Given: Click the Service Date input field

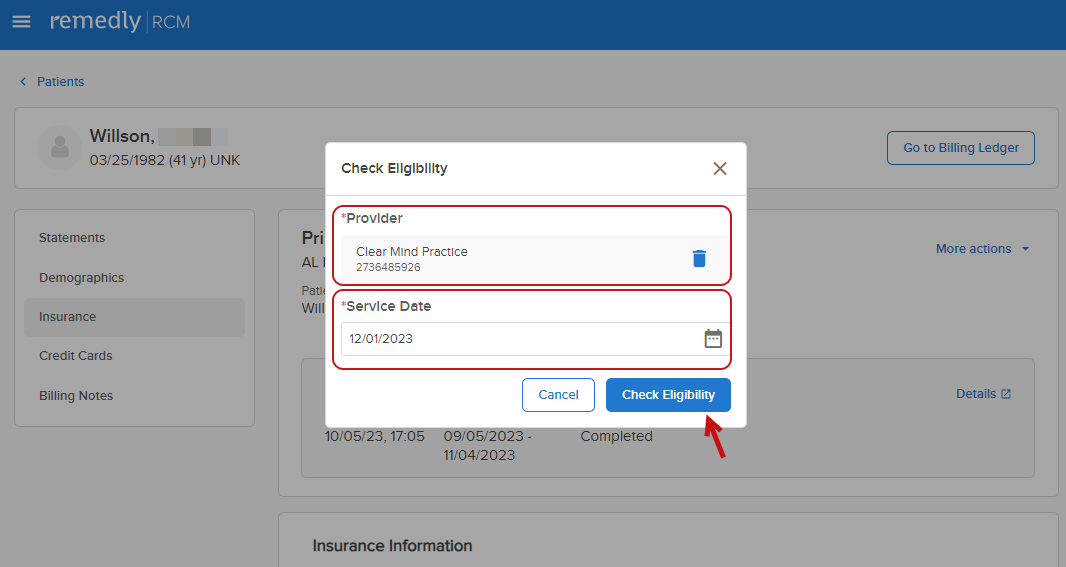Looking at the screenshot, I should tap(534, 339).
